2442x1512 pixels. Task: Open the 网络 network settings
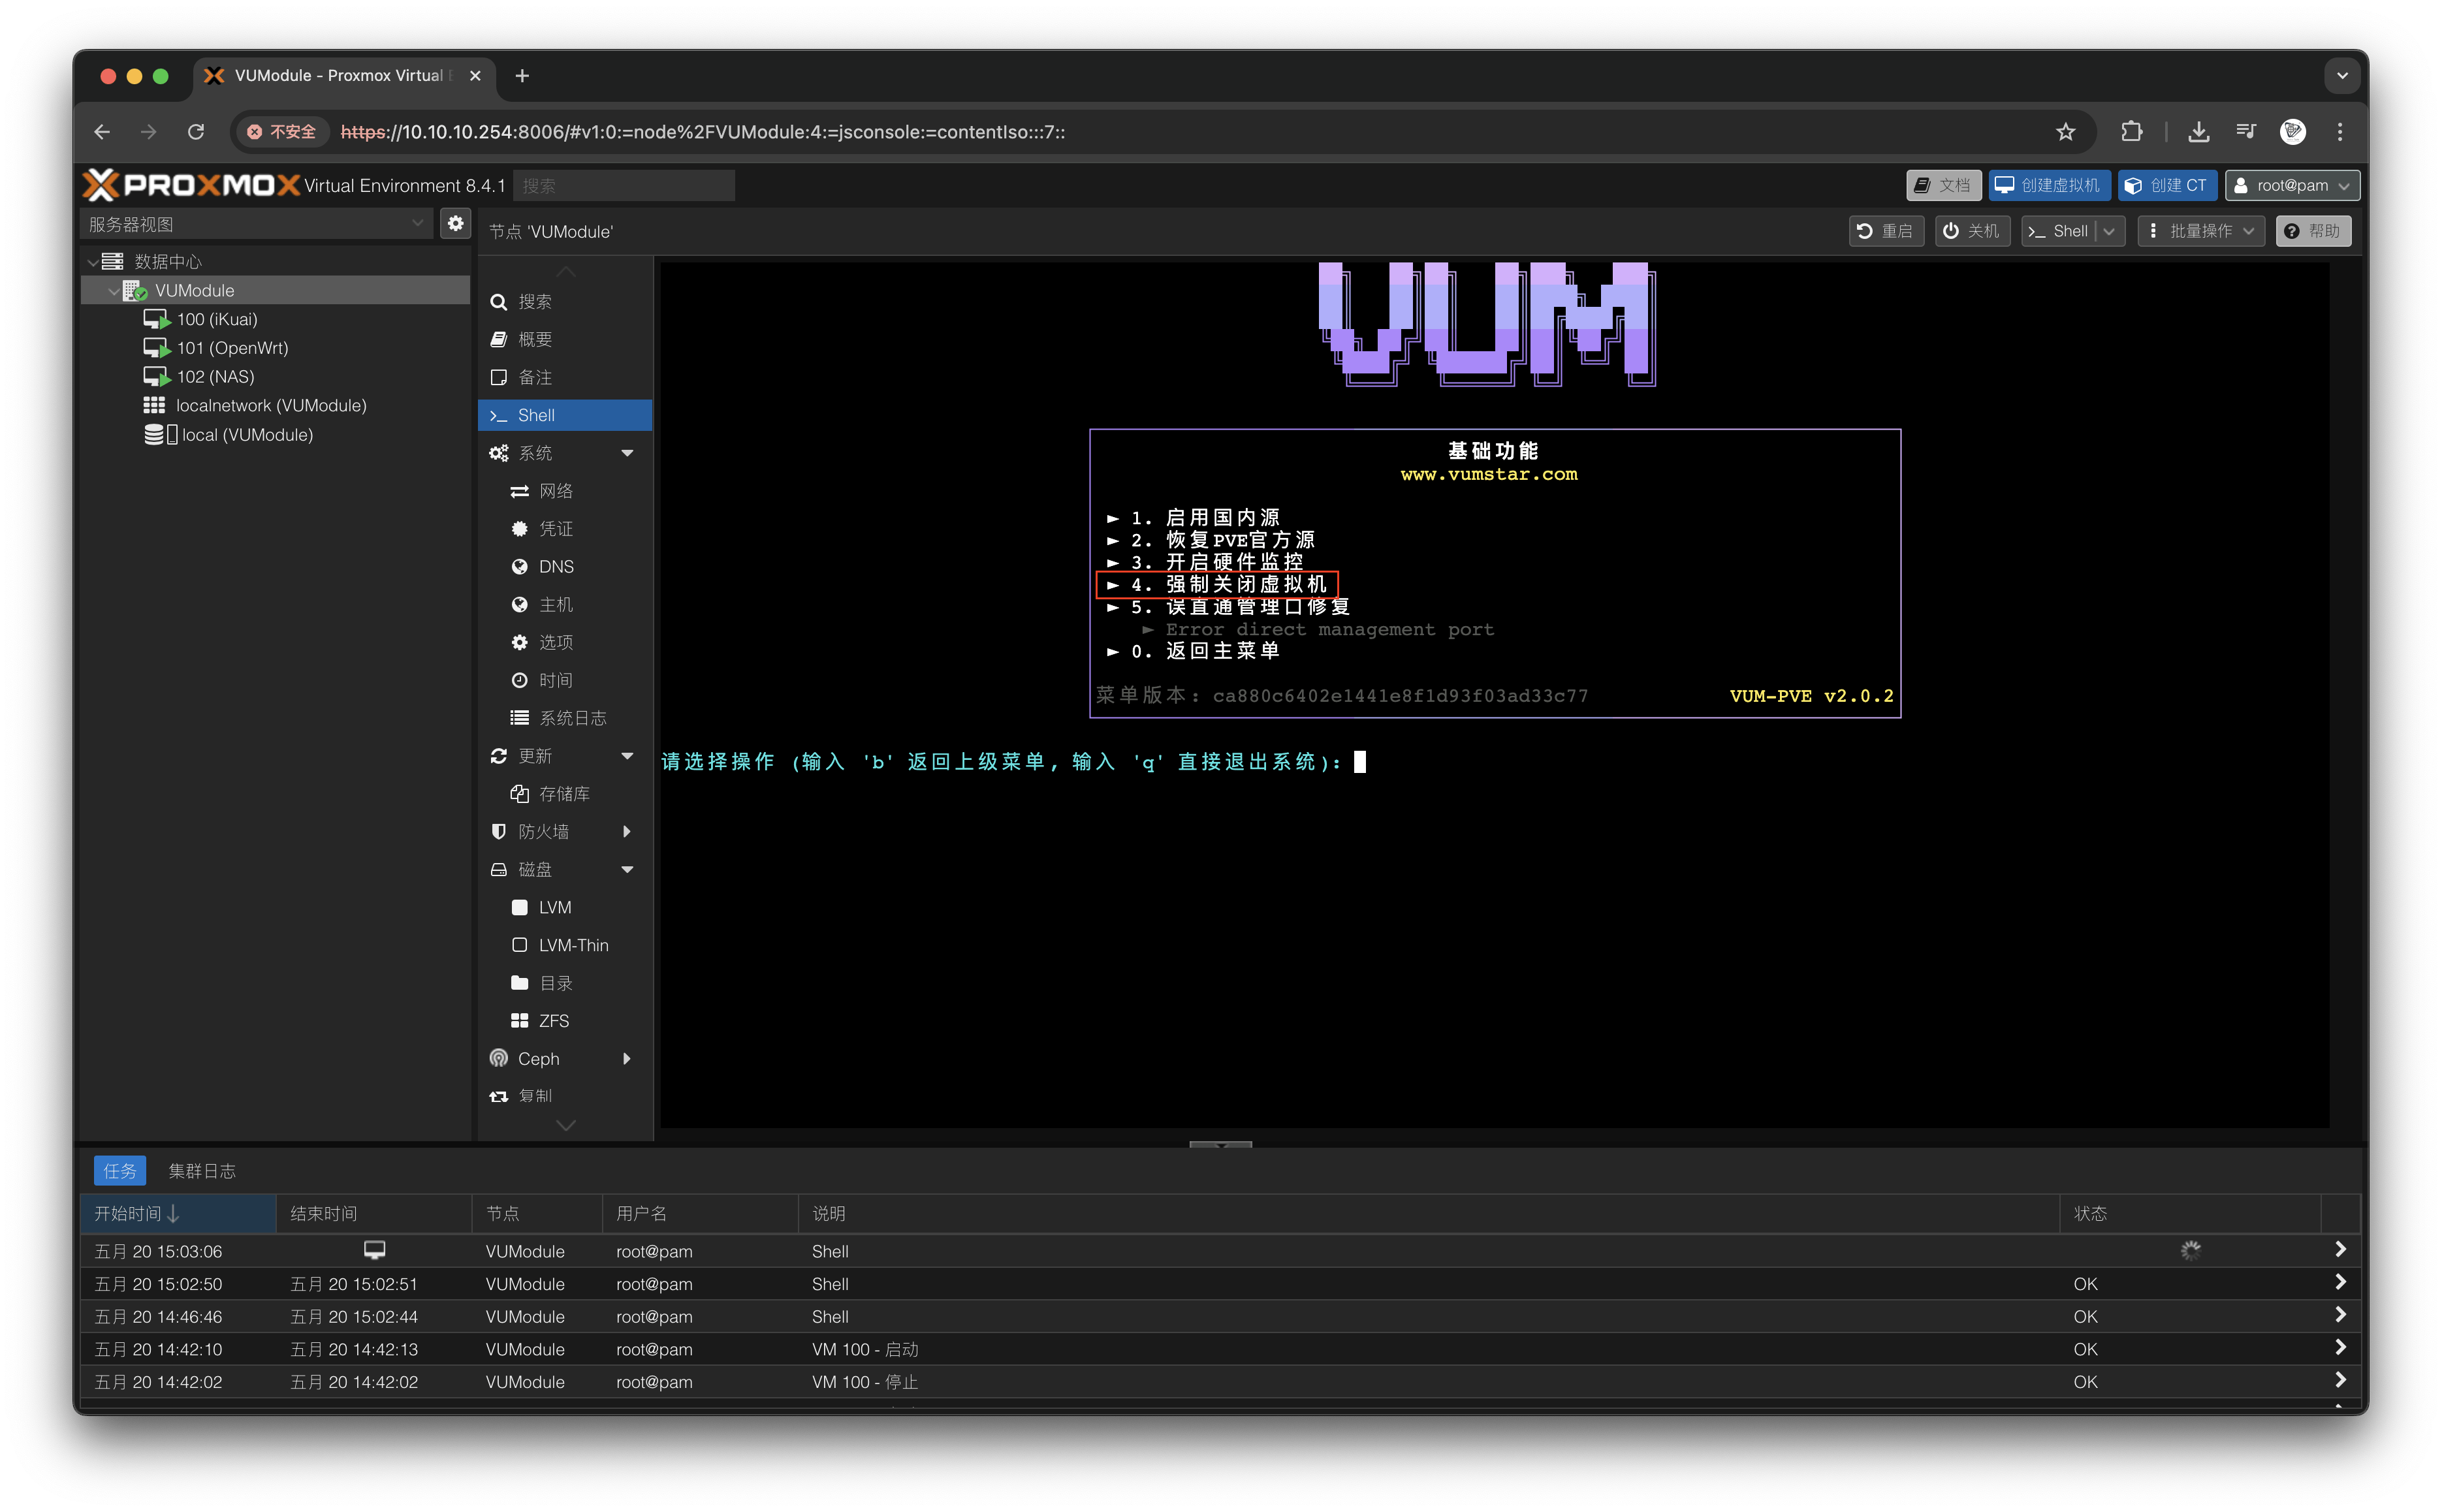[557, 490]
